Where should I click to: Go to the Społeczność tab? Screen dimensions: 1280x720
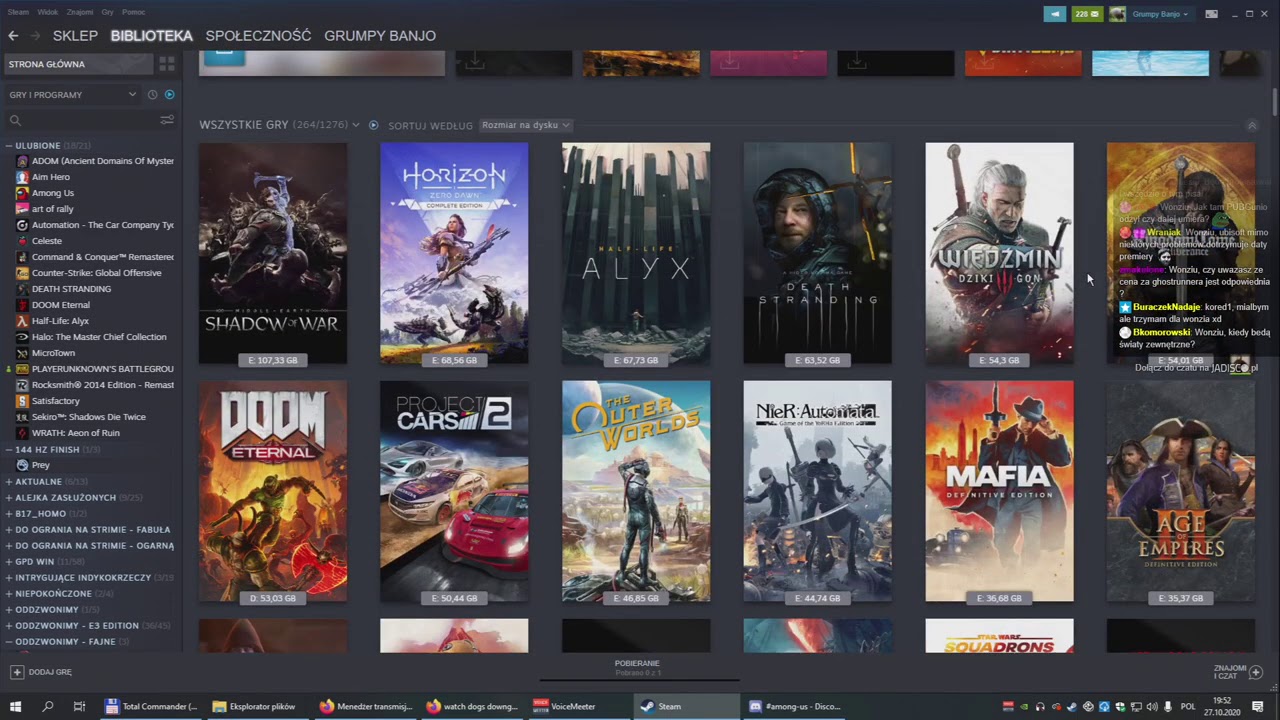point(258,35)
